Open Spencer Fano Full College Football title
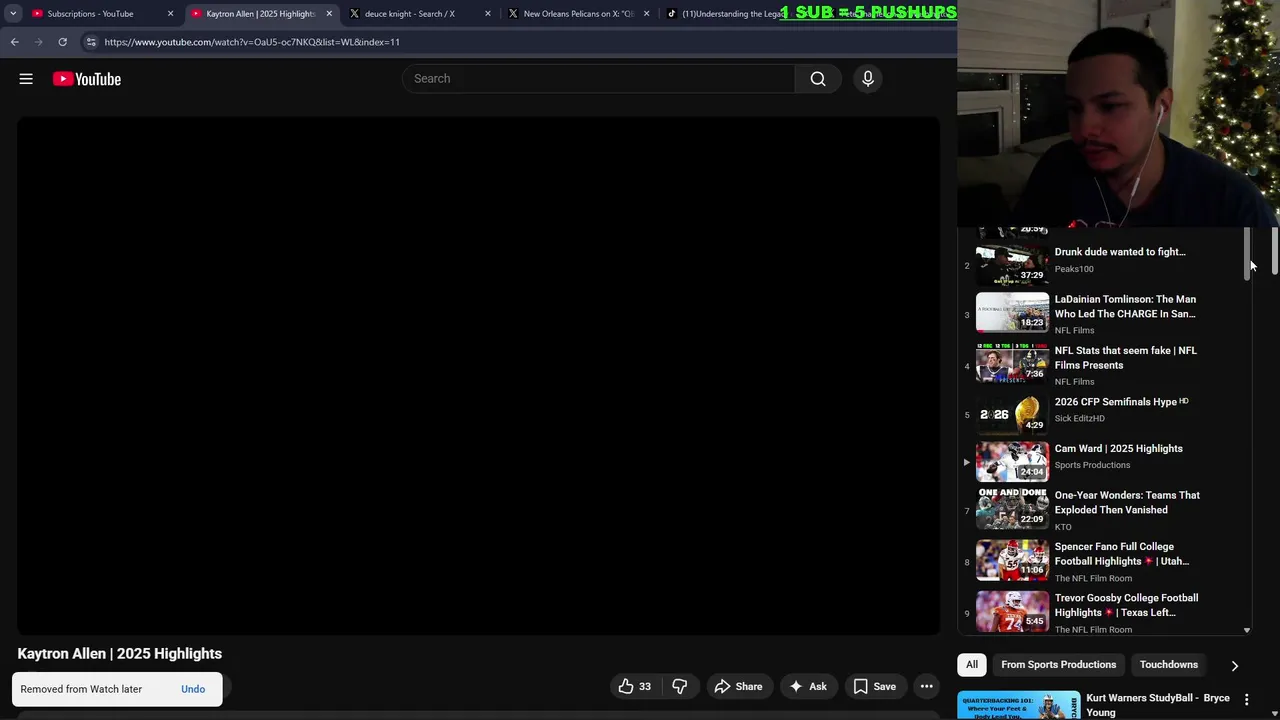 (1122, 554)
